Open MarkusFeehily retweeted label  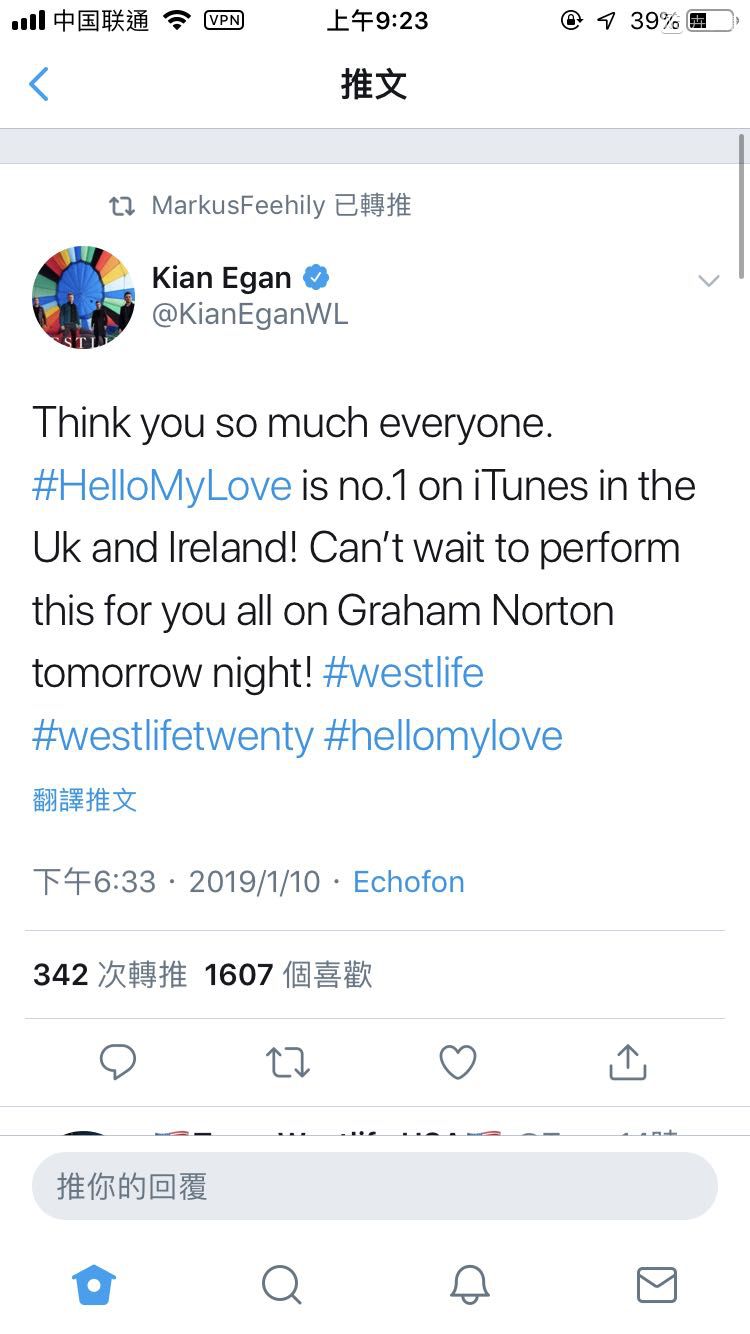(x=280, y=206)
